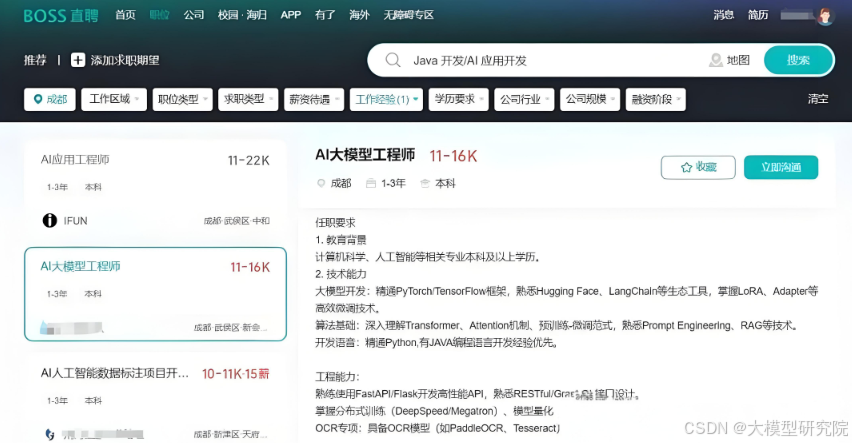The image size is (852, 443).
Task: Click the location pin in 成都 filter
Action: click(x=38, y=99)
